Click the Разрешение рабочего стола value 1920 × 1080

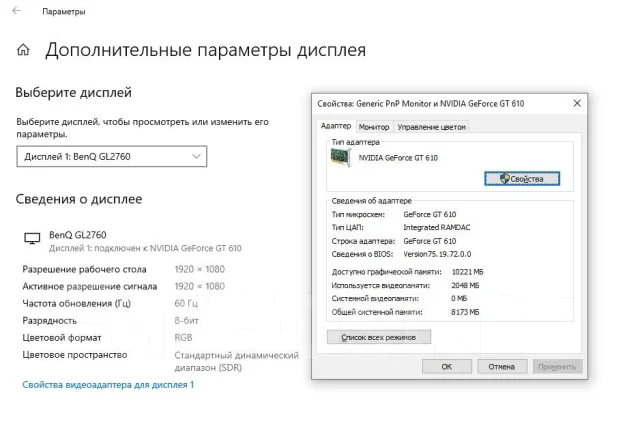200,269
